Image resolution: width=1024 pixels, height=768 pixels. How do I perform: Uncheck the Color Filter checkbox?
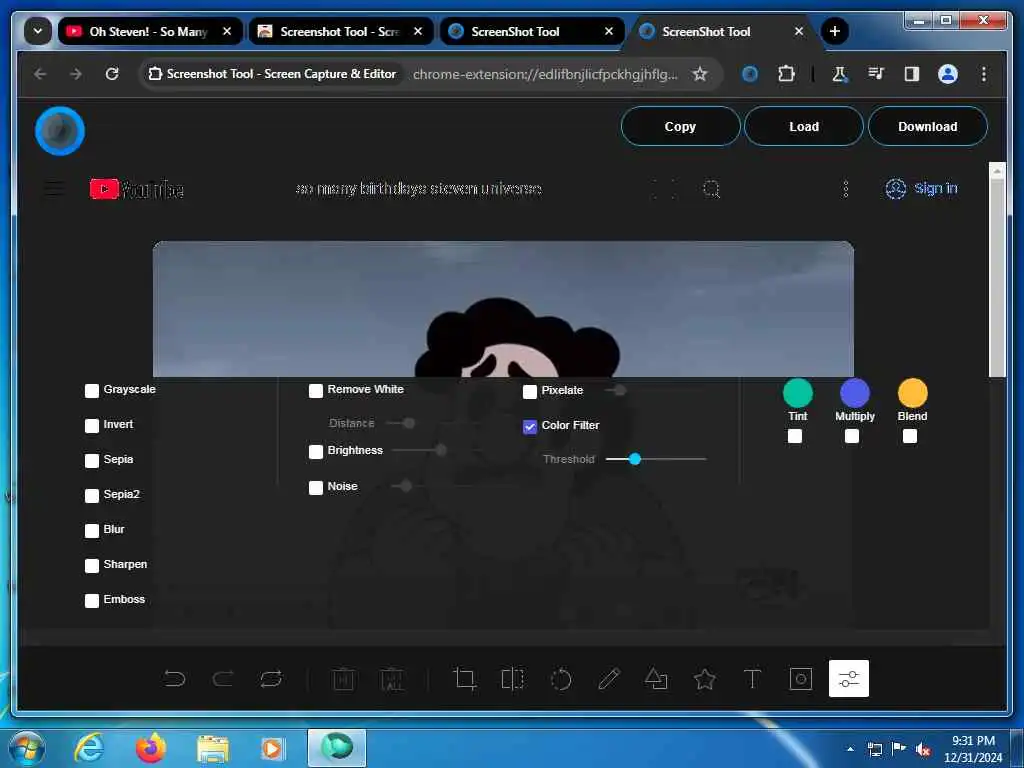pos(530,426)
